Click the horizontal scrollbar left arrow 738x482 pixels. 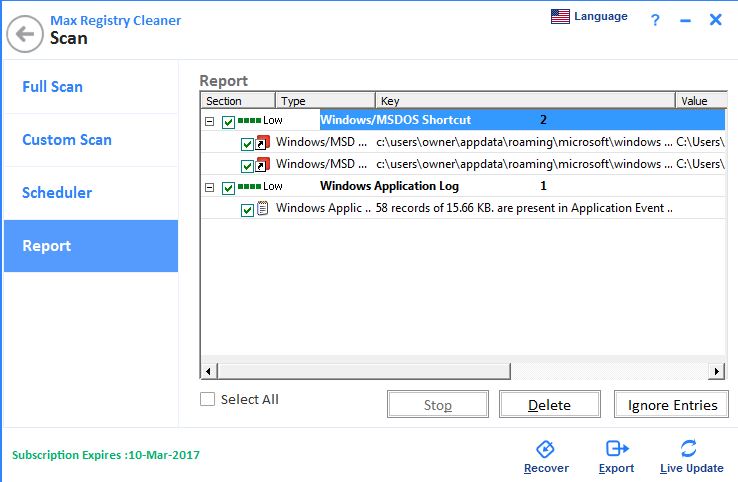pyautogui.click(x=209, y=371)
